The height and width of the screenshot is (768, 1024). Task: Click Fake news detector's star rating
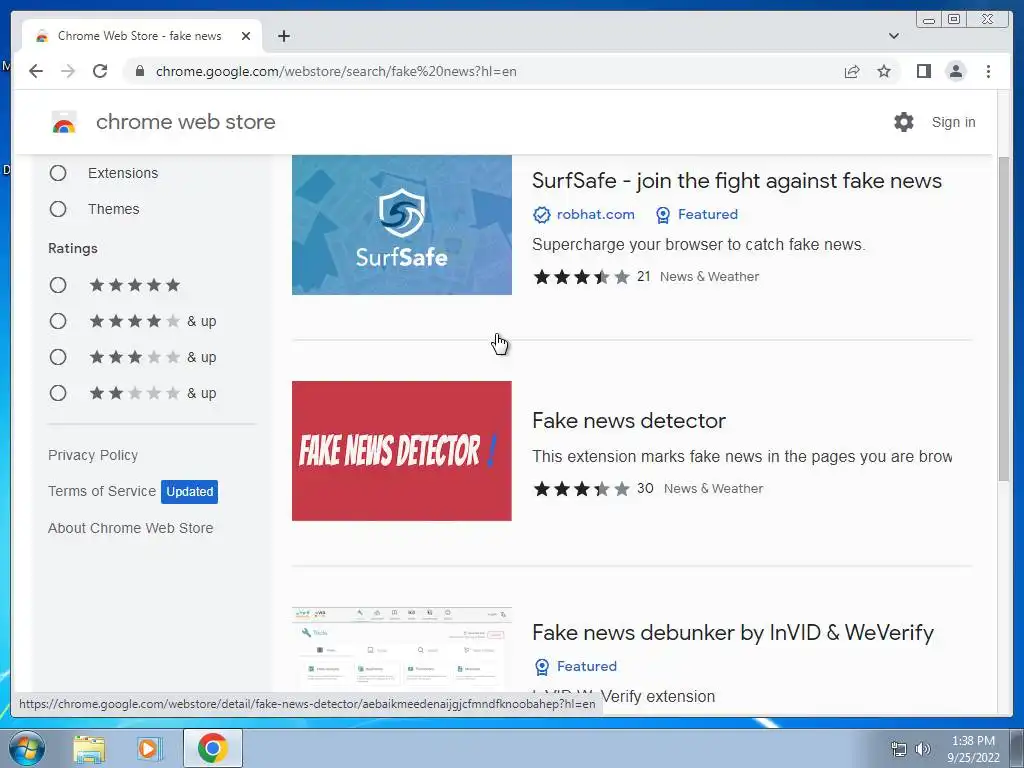click(x=581, y=488)
